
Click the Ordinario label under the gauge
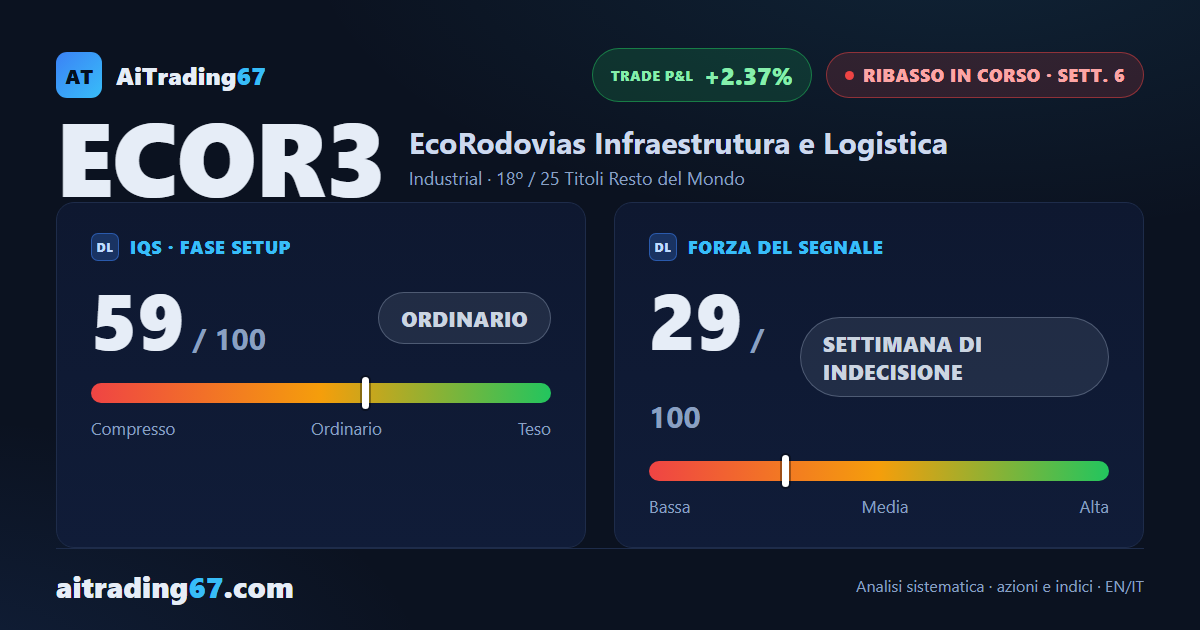[346, 429]
